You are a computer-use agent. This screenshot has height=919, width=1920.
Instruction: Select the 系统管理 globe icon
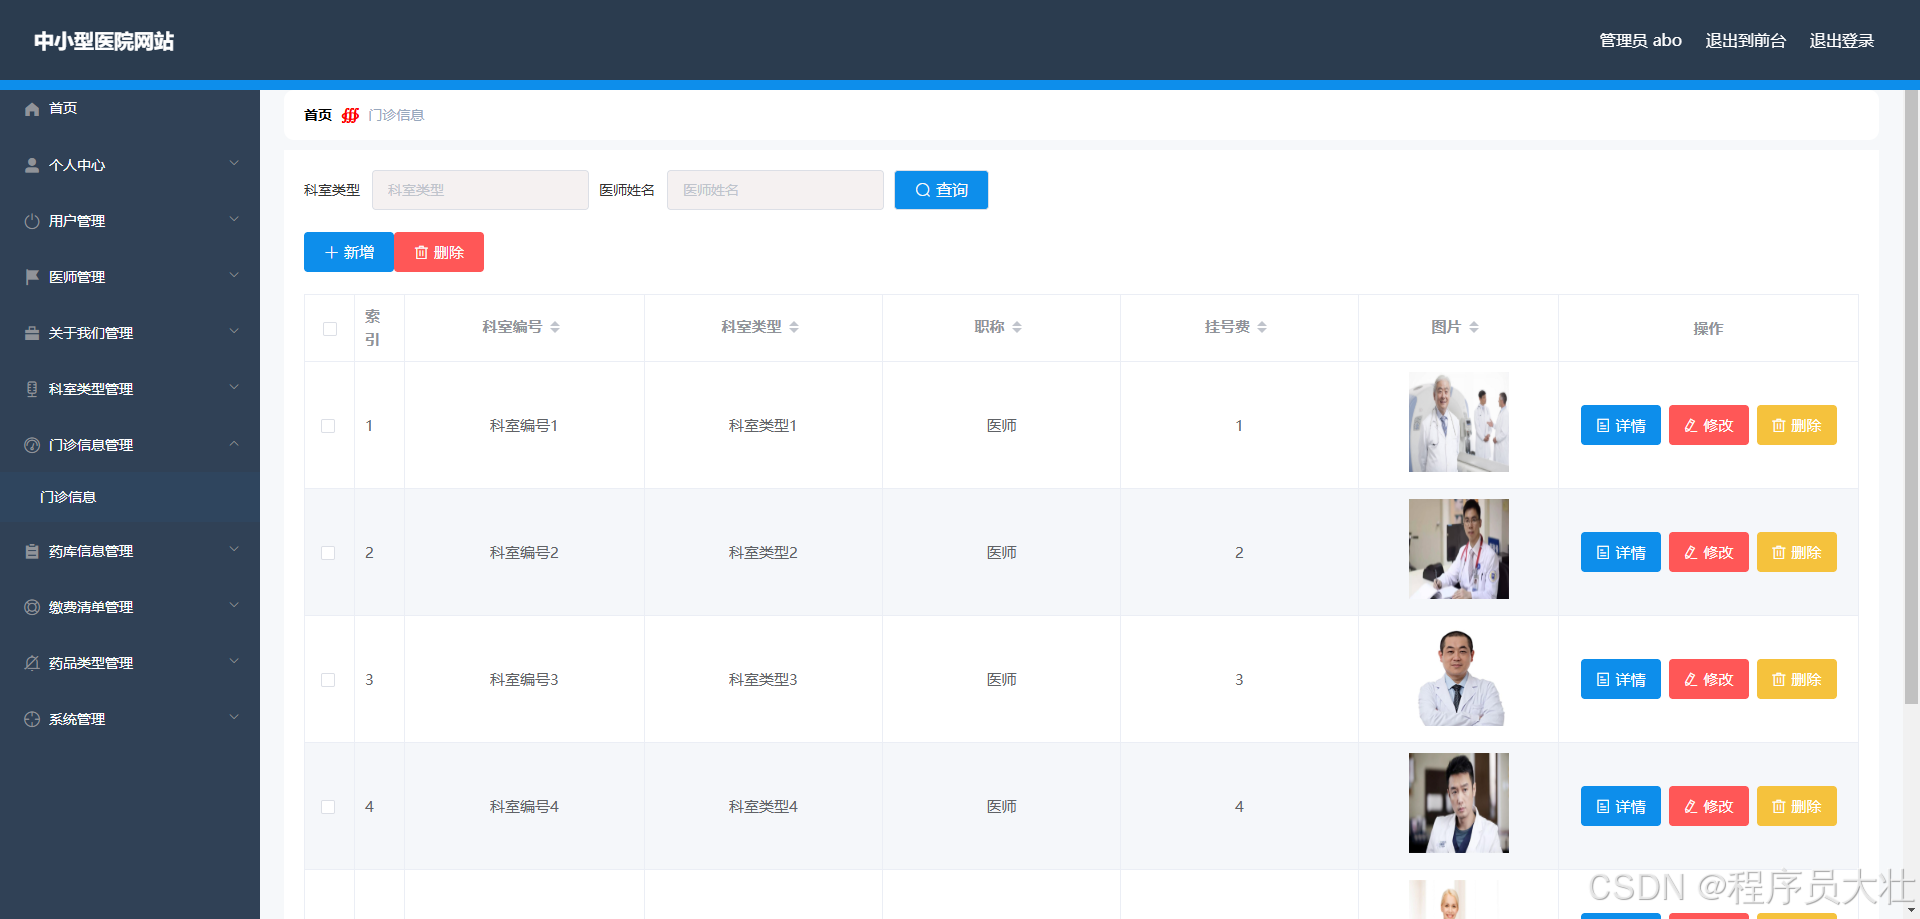coord(31,718)
